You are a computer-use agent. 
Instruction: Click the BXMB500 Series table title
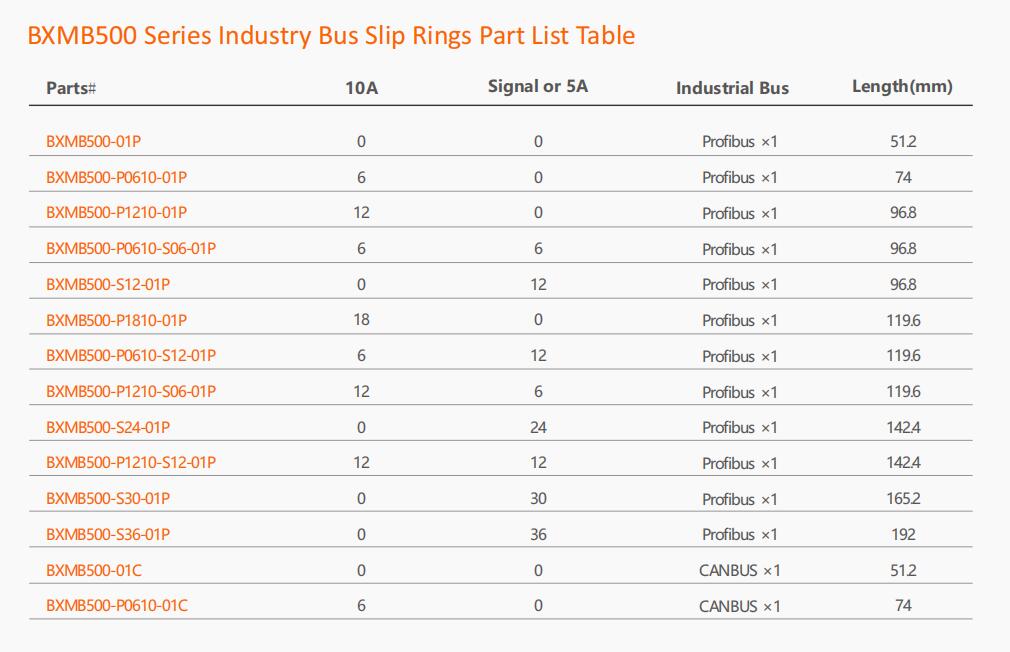331,35
